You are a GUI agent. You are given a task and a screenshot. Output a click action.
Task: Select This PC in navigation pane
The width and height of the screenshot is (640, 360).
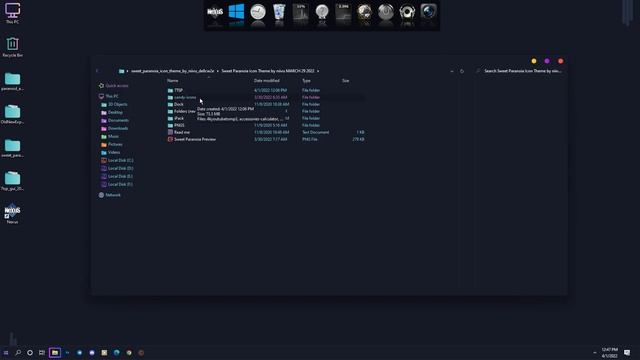coord(109,96)
